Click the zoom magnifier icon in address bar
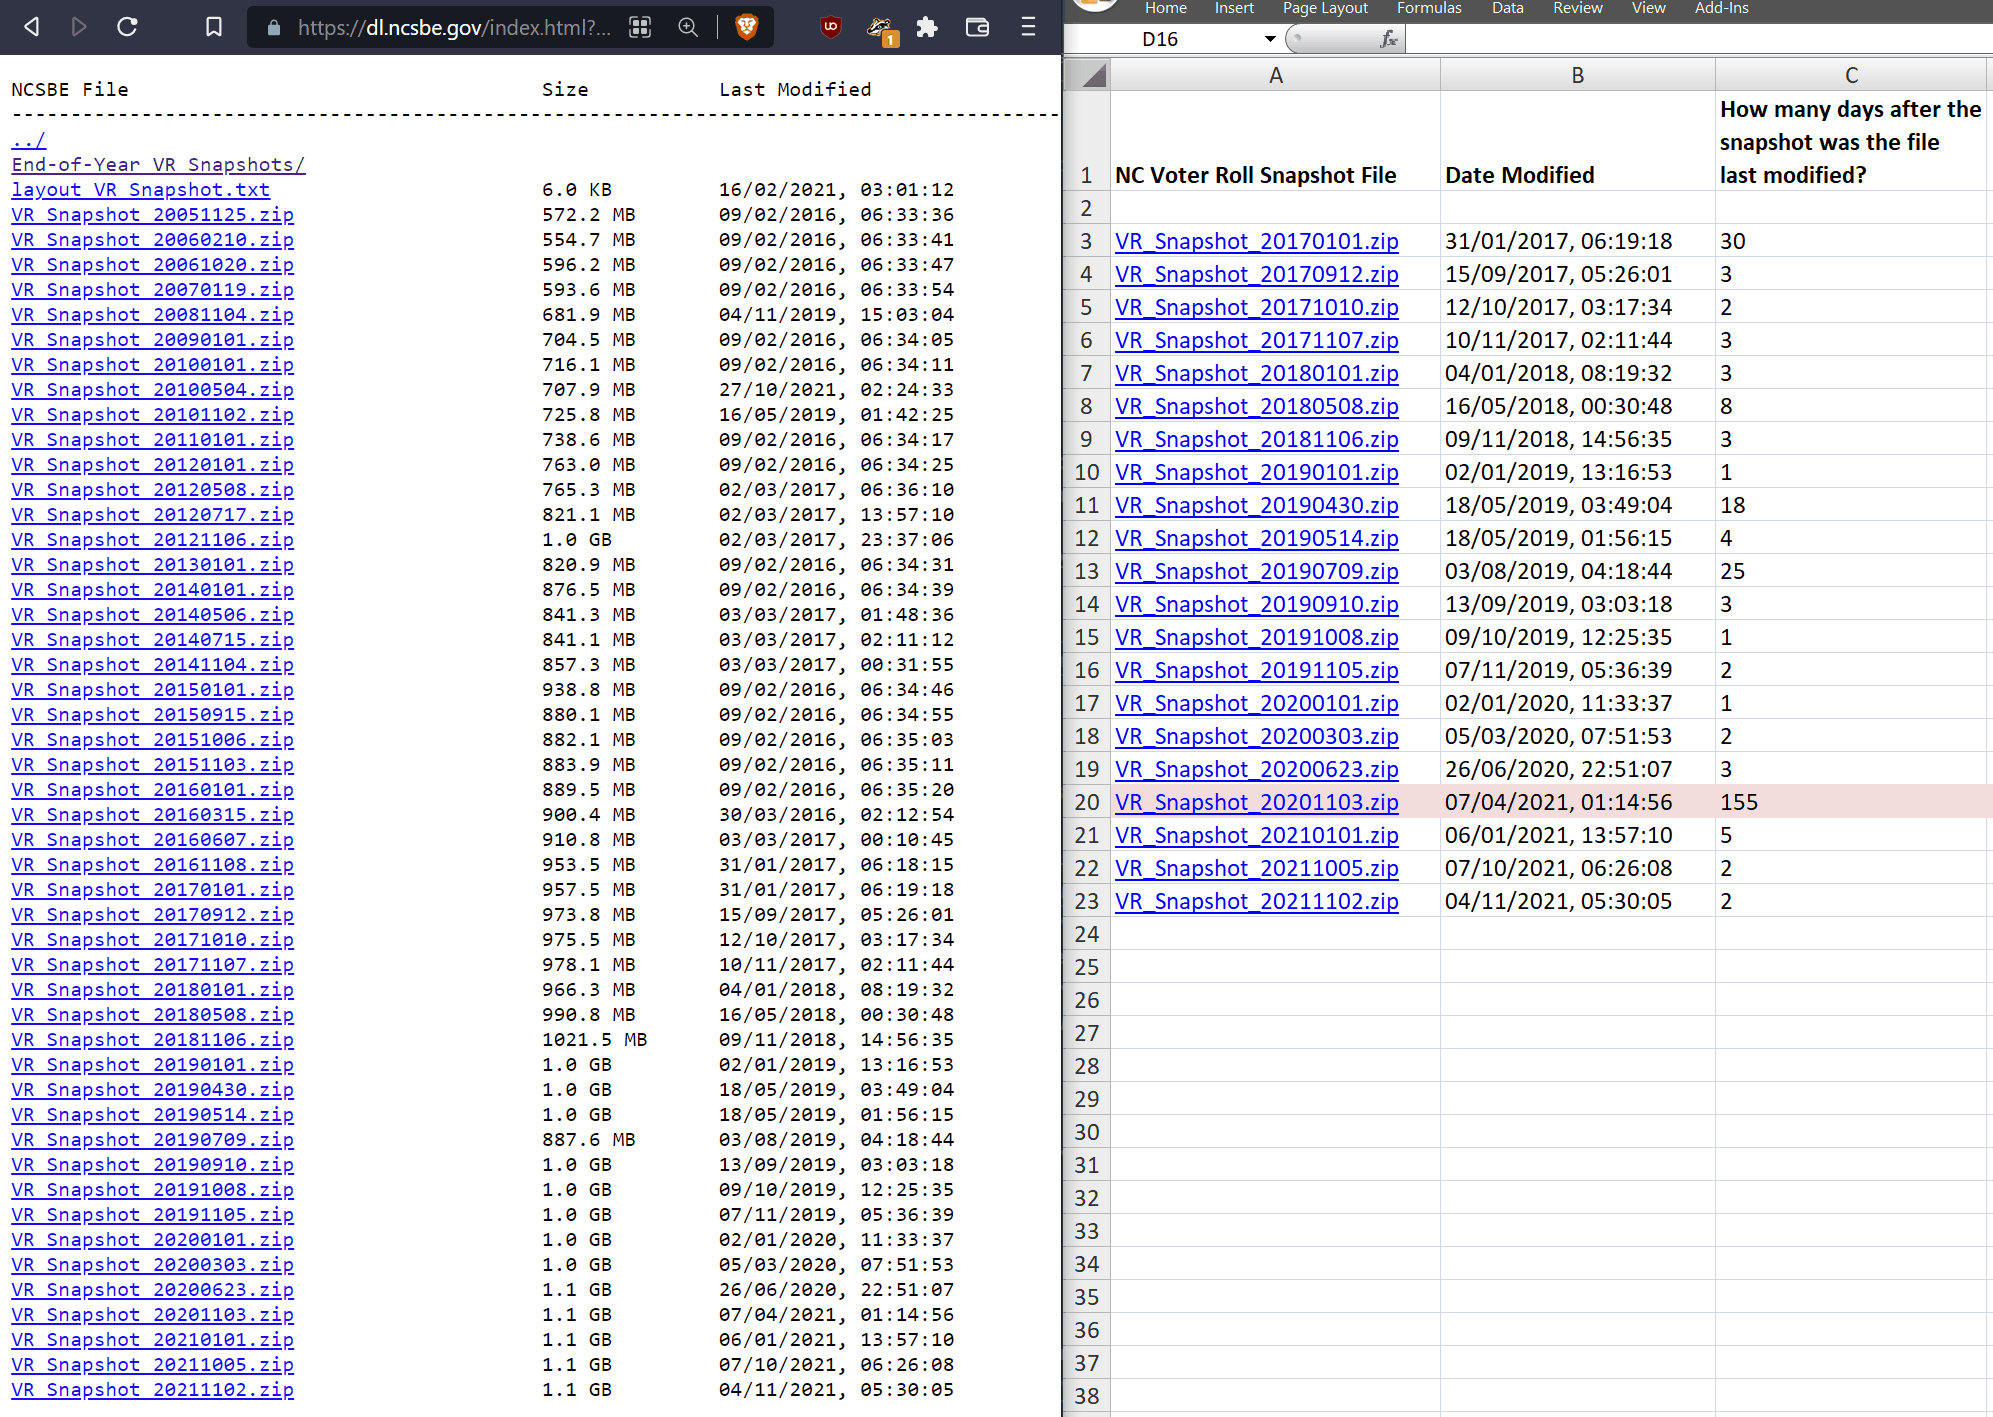The width and height of the screenshot is (1993, 1417). pos(688,27)
